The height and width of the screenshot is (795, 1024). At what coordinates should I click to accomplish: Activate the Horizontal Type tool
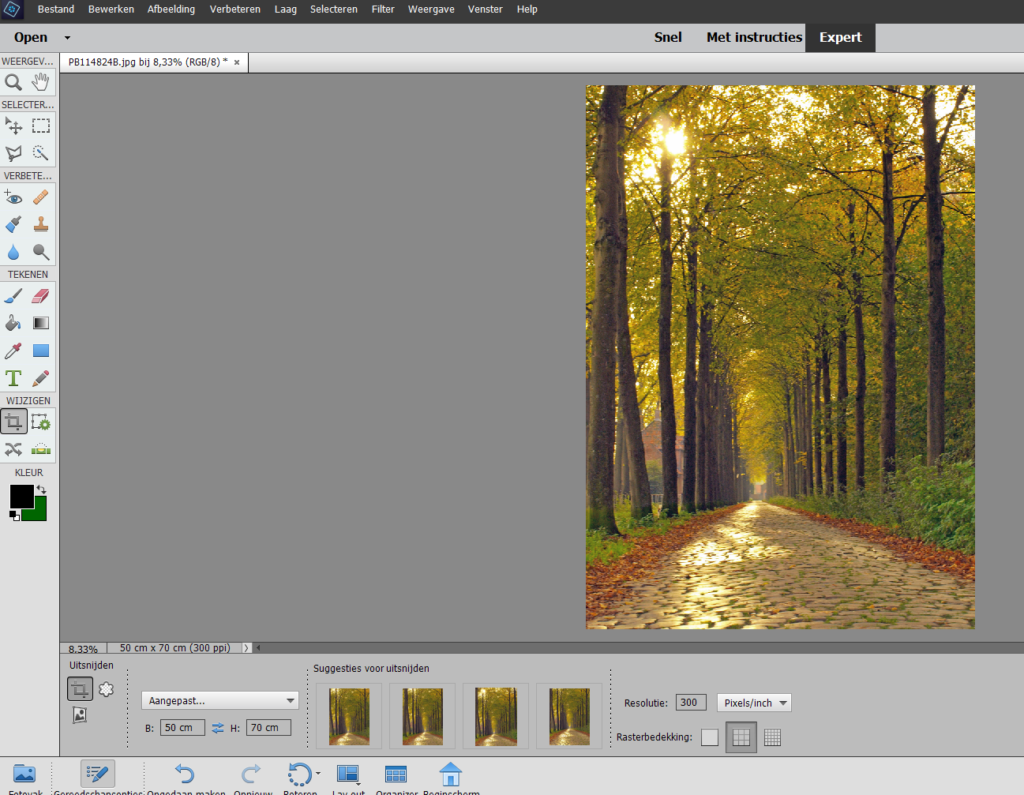(14, 378)
